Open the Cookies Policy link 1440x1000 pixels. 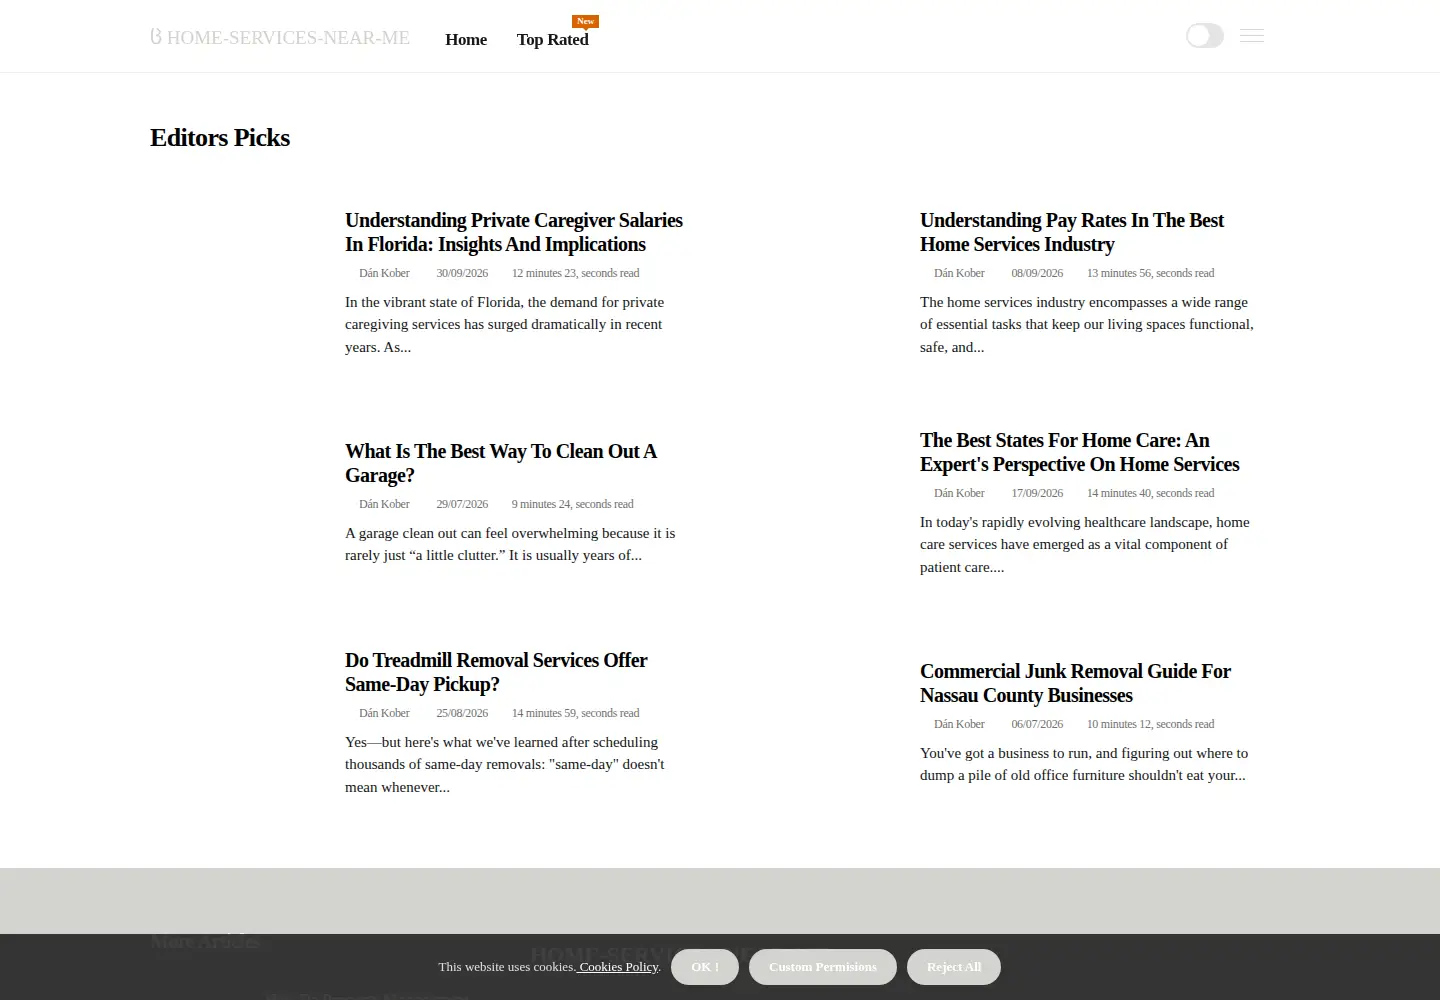[x=618, y=967]
